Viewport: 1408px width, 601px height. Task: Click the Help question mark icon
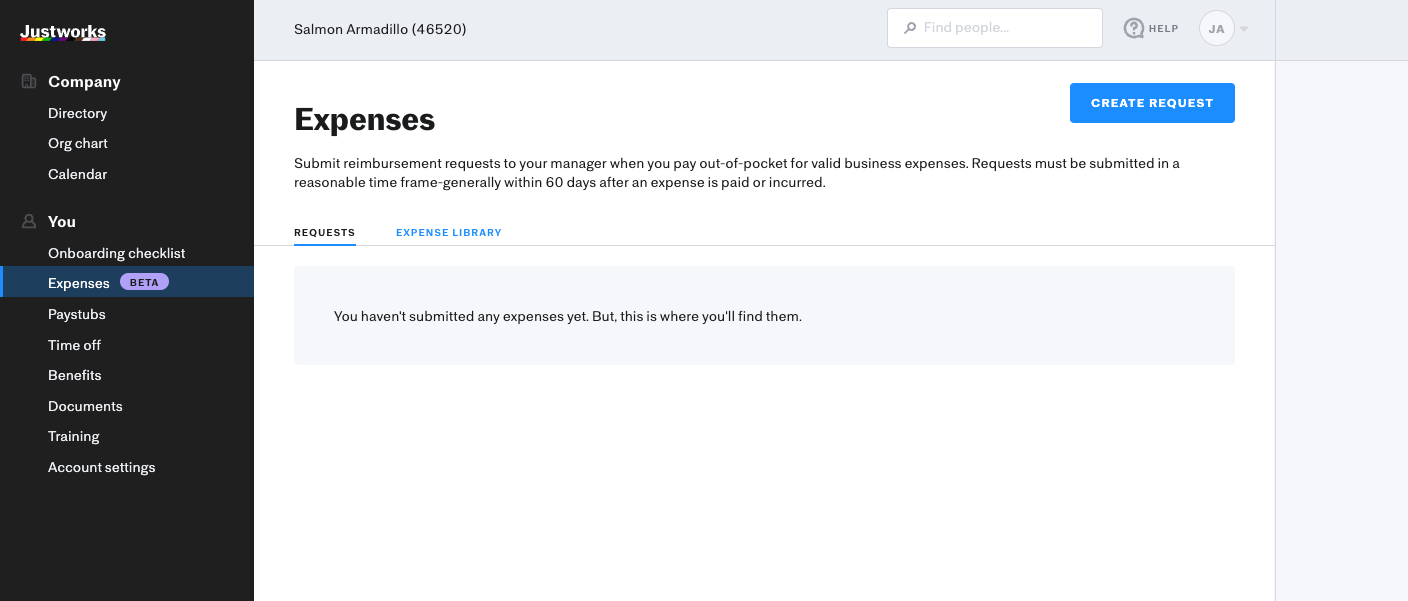[x=1134, y=28]
